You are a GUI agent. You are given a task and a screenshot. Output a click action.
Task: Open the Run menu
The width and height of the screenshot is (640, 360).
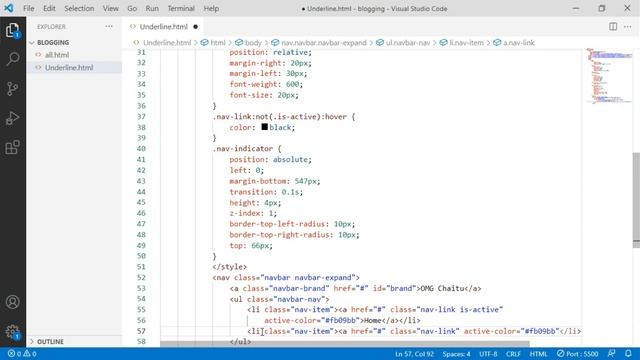[x=152, y=9]
